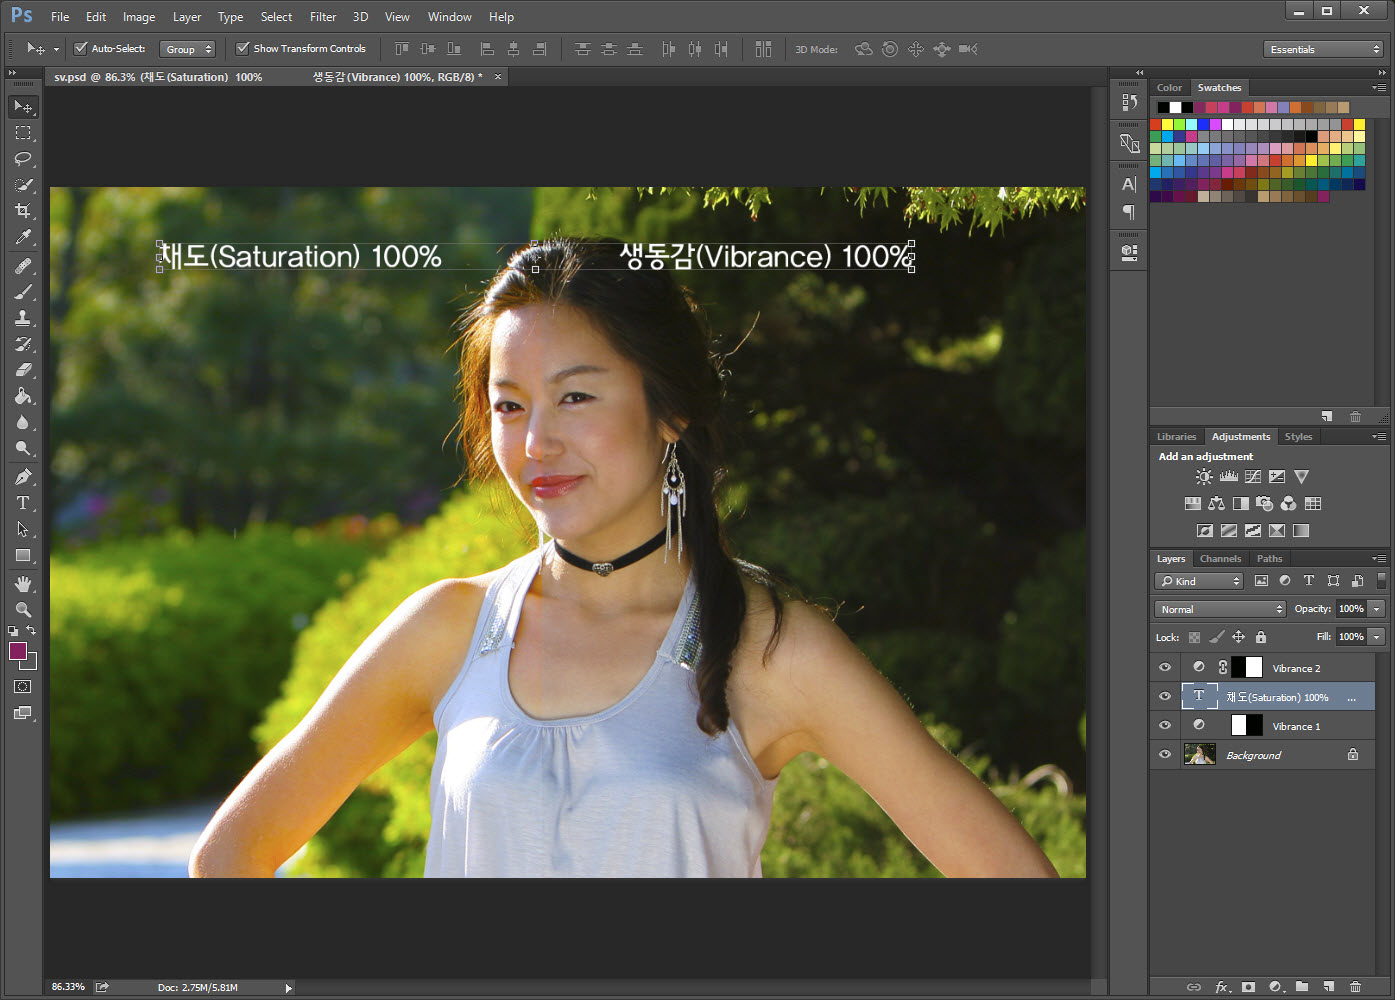Select the Brush tool
The height and width of the screenshot is (1000, 1395).
click(x=23, y=292)
